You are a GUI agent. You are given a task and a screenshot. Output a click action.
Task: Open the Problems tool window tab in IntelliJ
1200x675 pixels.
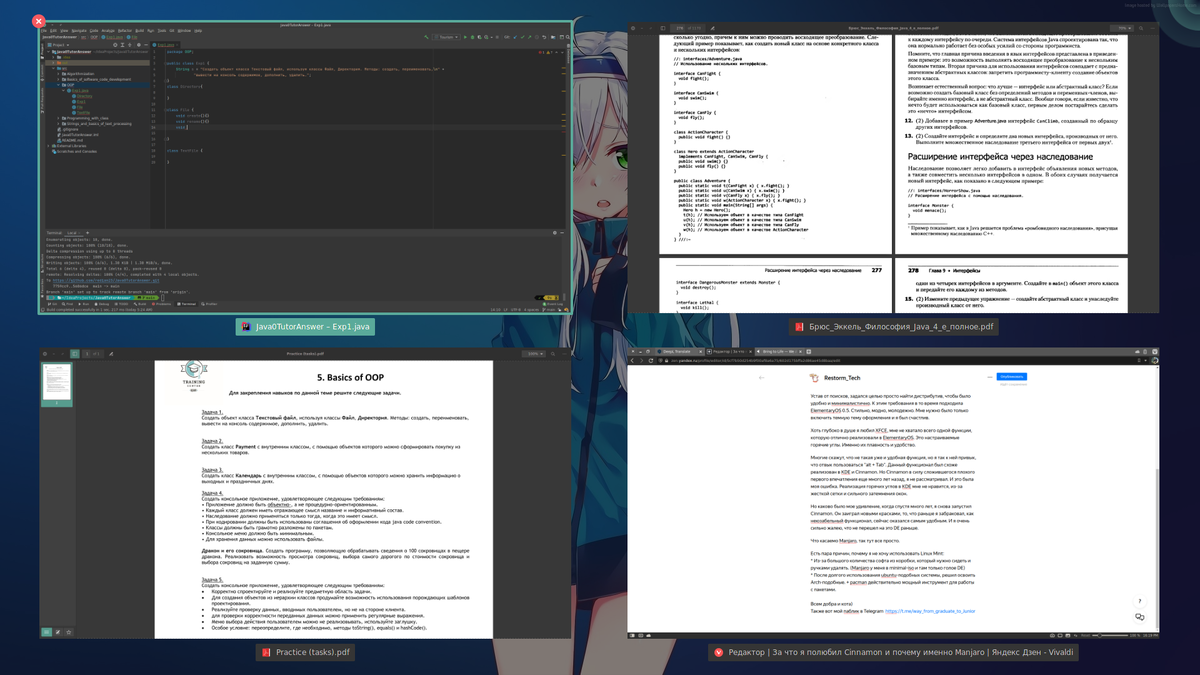click(161, 304)
